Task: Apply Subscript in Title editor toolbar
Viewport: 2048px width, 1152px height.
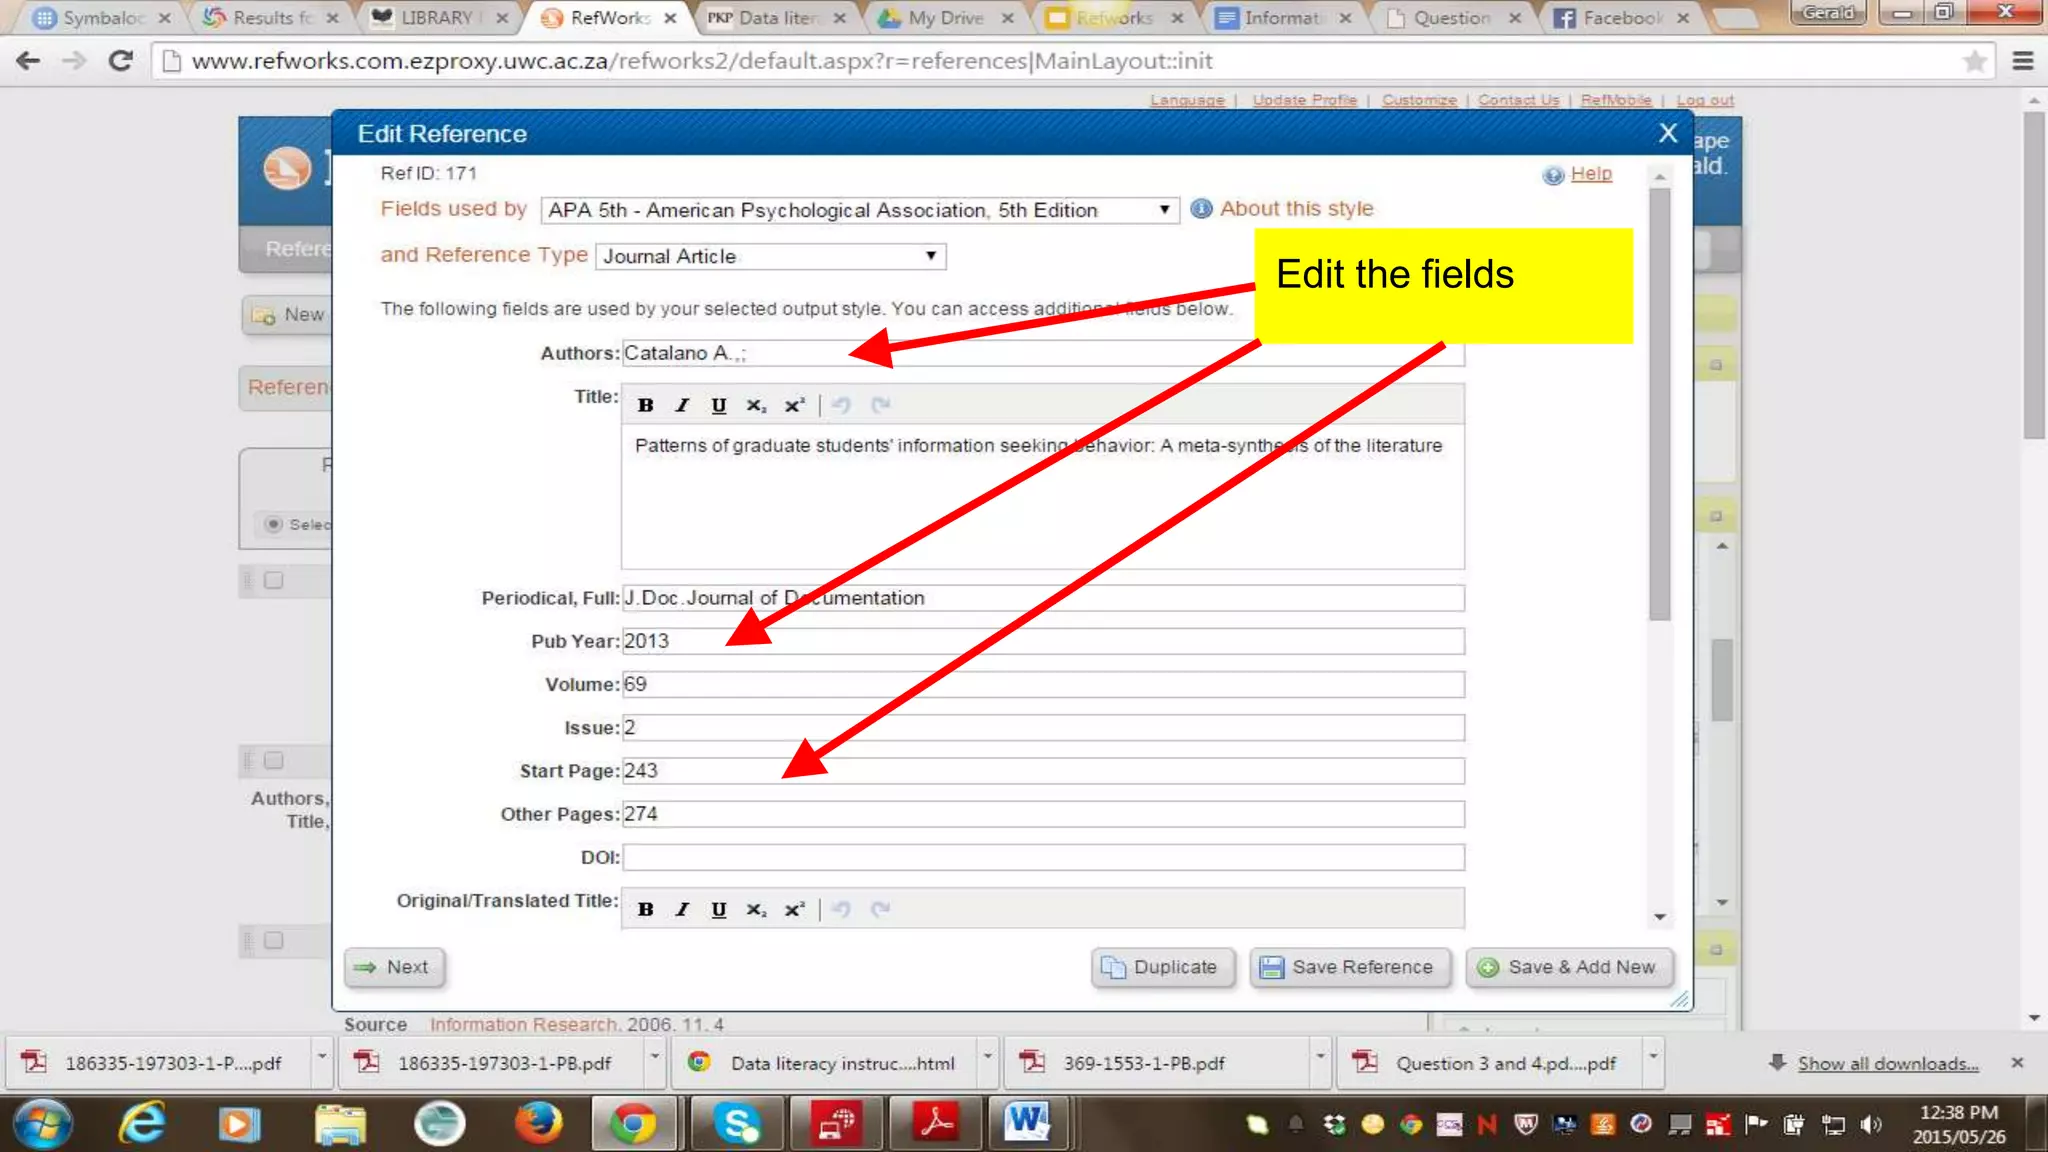Action: [755, 405]
